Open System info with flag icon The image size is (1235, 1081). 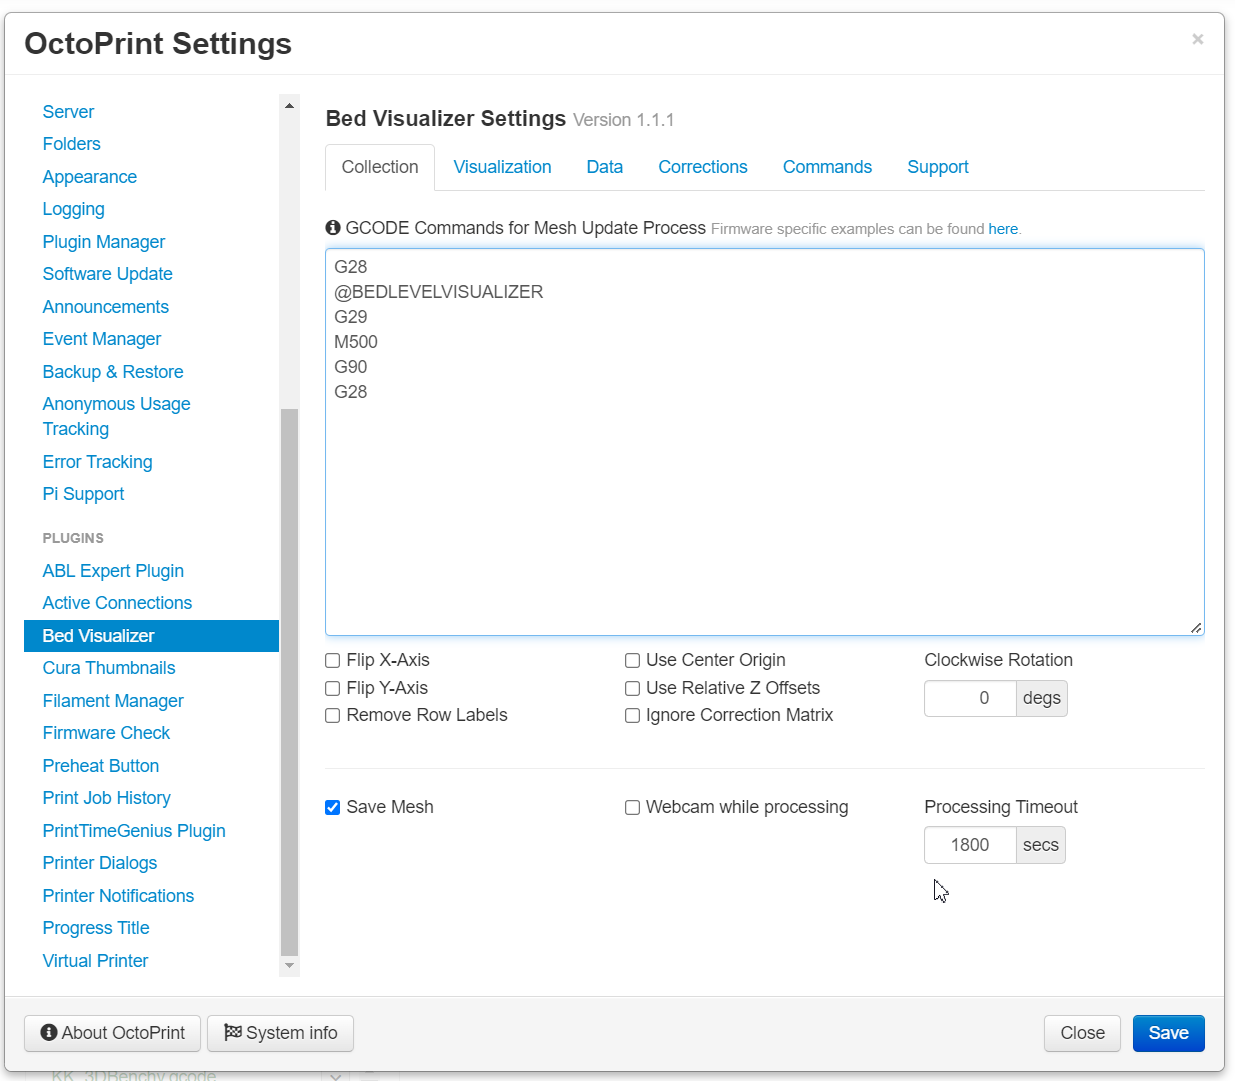click(280, 1033)
